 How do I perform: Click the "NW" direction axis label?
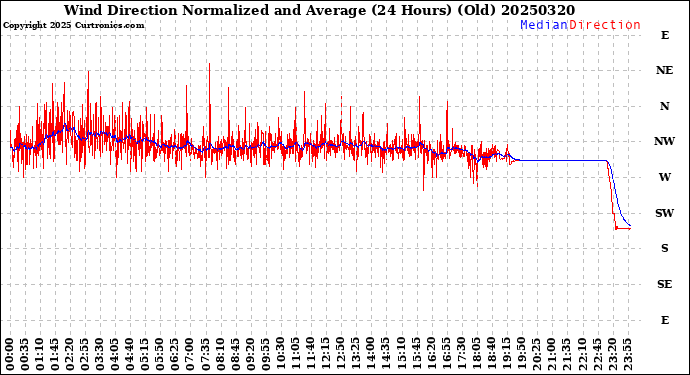coord(664,141)
